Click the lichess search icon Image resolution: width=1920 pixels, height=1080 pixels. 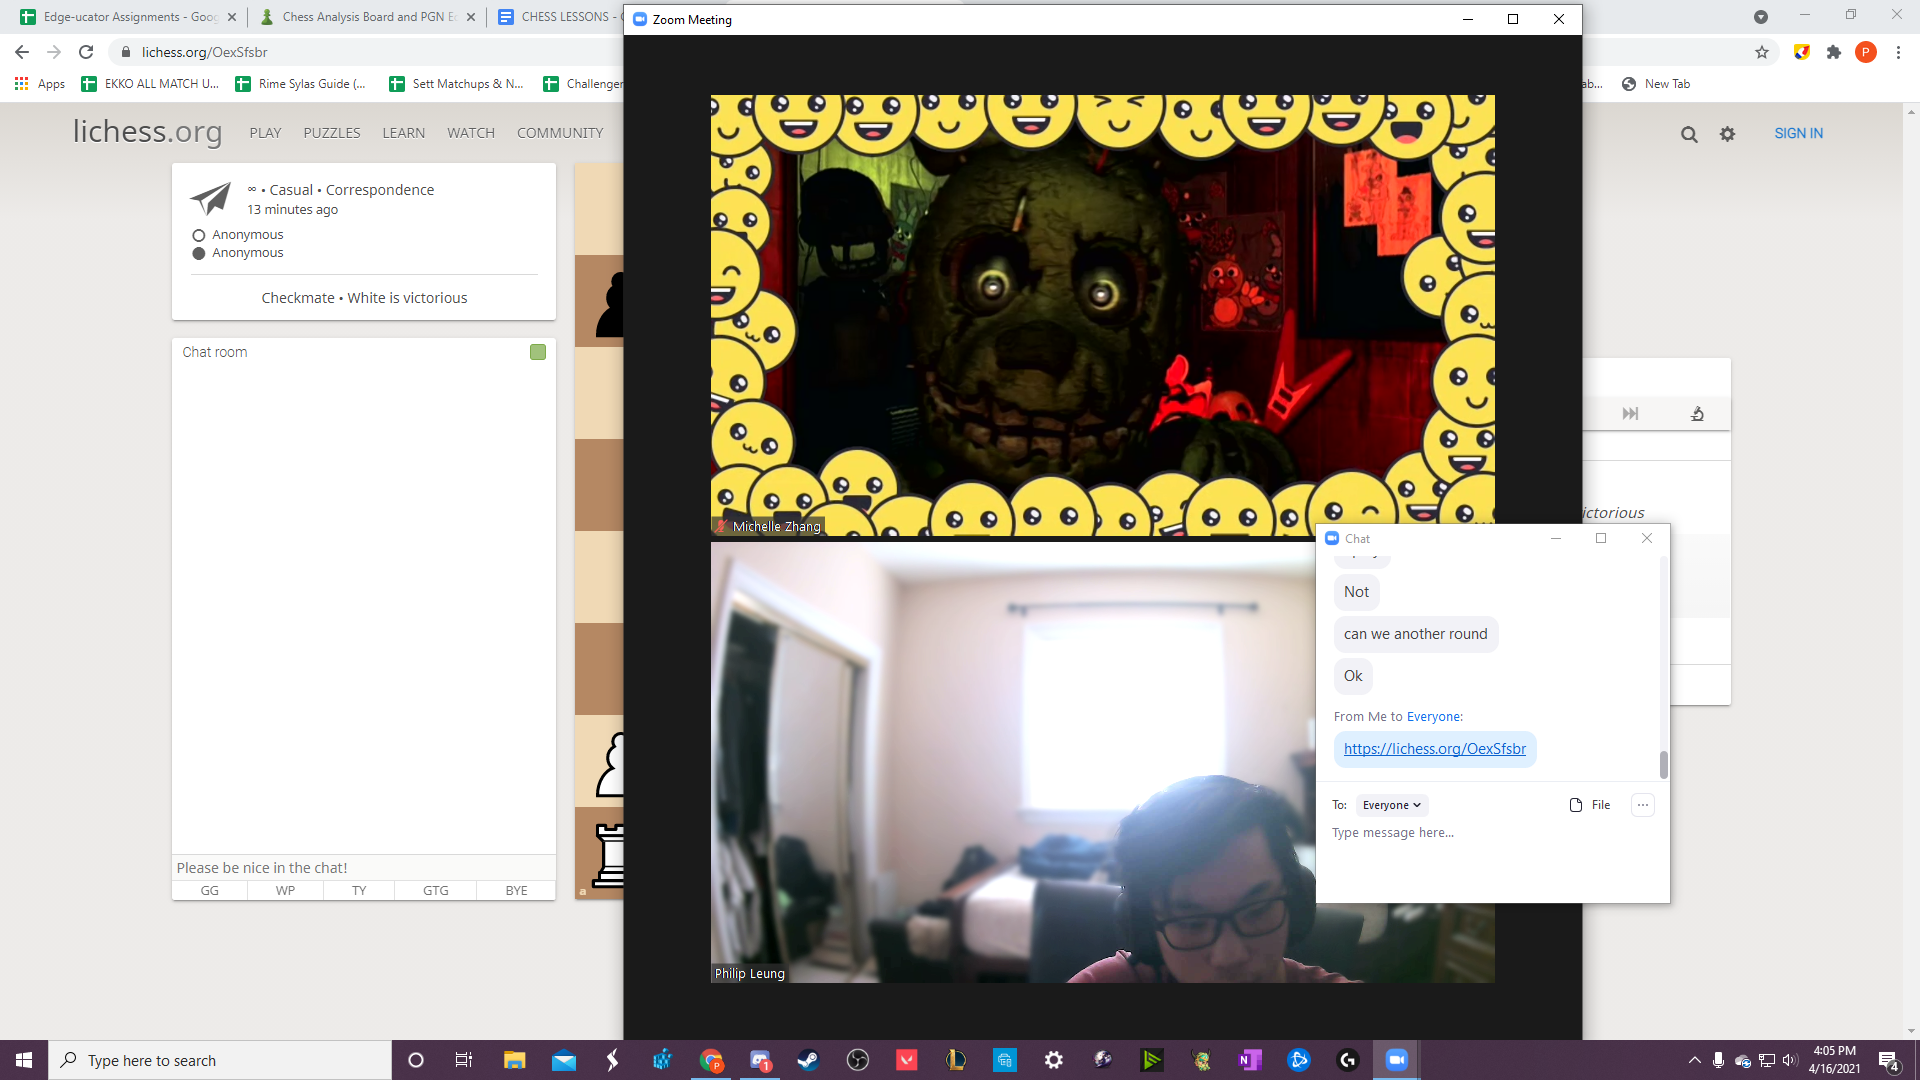coord(1688,132)
